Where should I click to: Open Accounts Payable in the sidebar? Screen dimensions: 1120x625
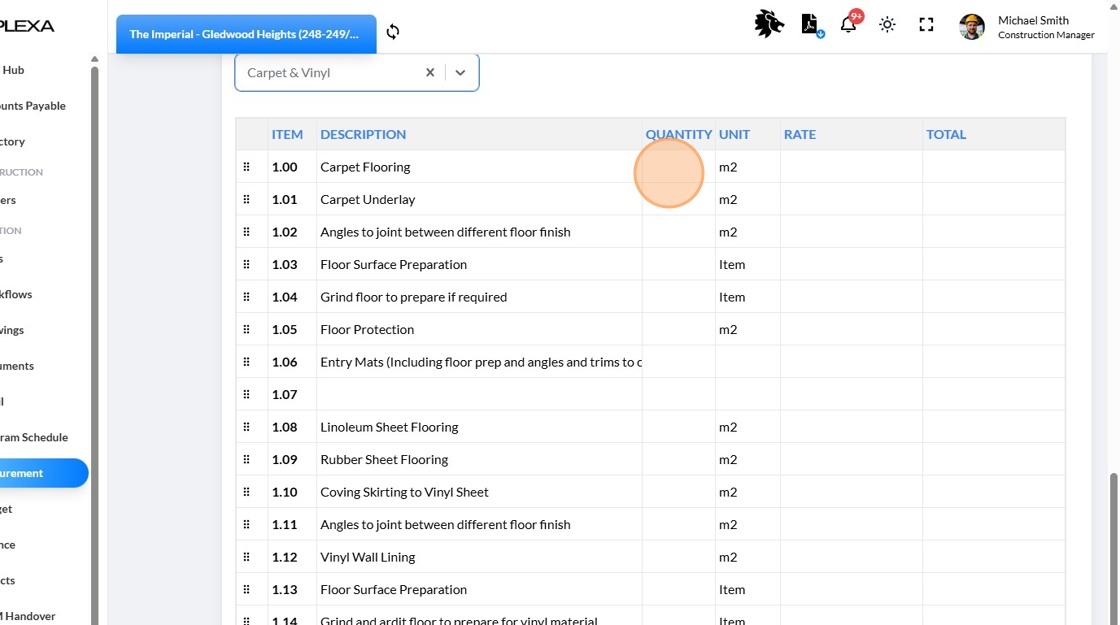click(x=33, y=106)
